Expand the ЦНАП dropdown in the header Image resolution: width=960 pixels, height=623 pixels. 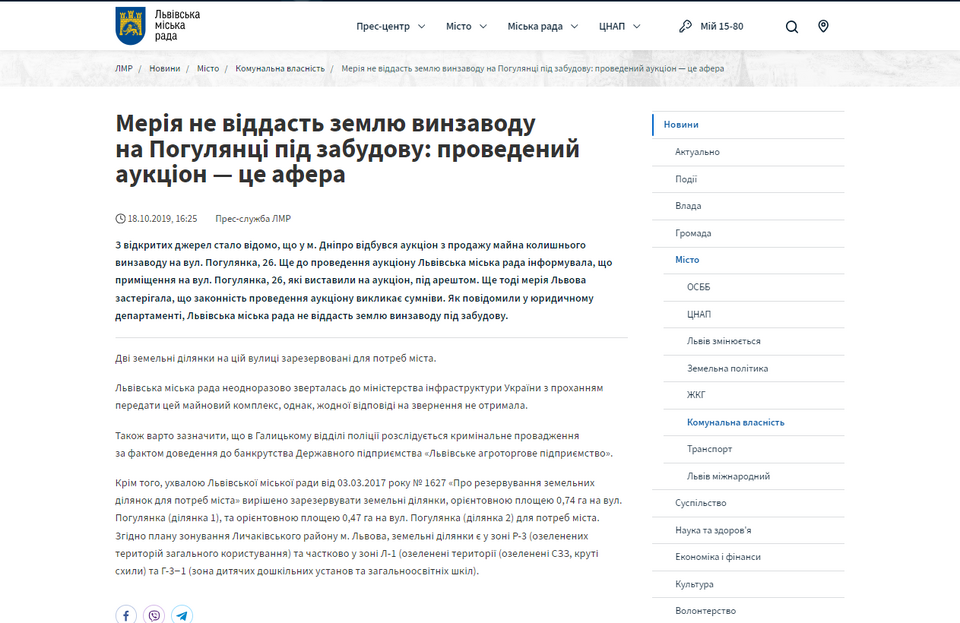click(x=620, y=26)
